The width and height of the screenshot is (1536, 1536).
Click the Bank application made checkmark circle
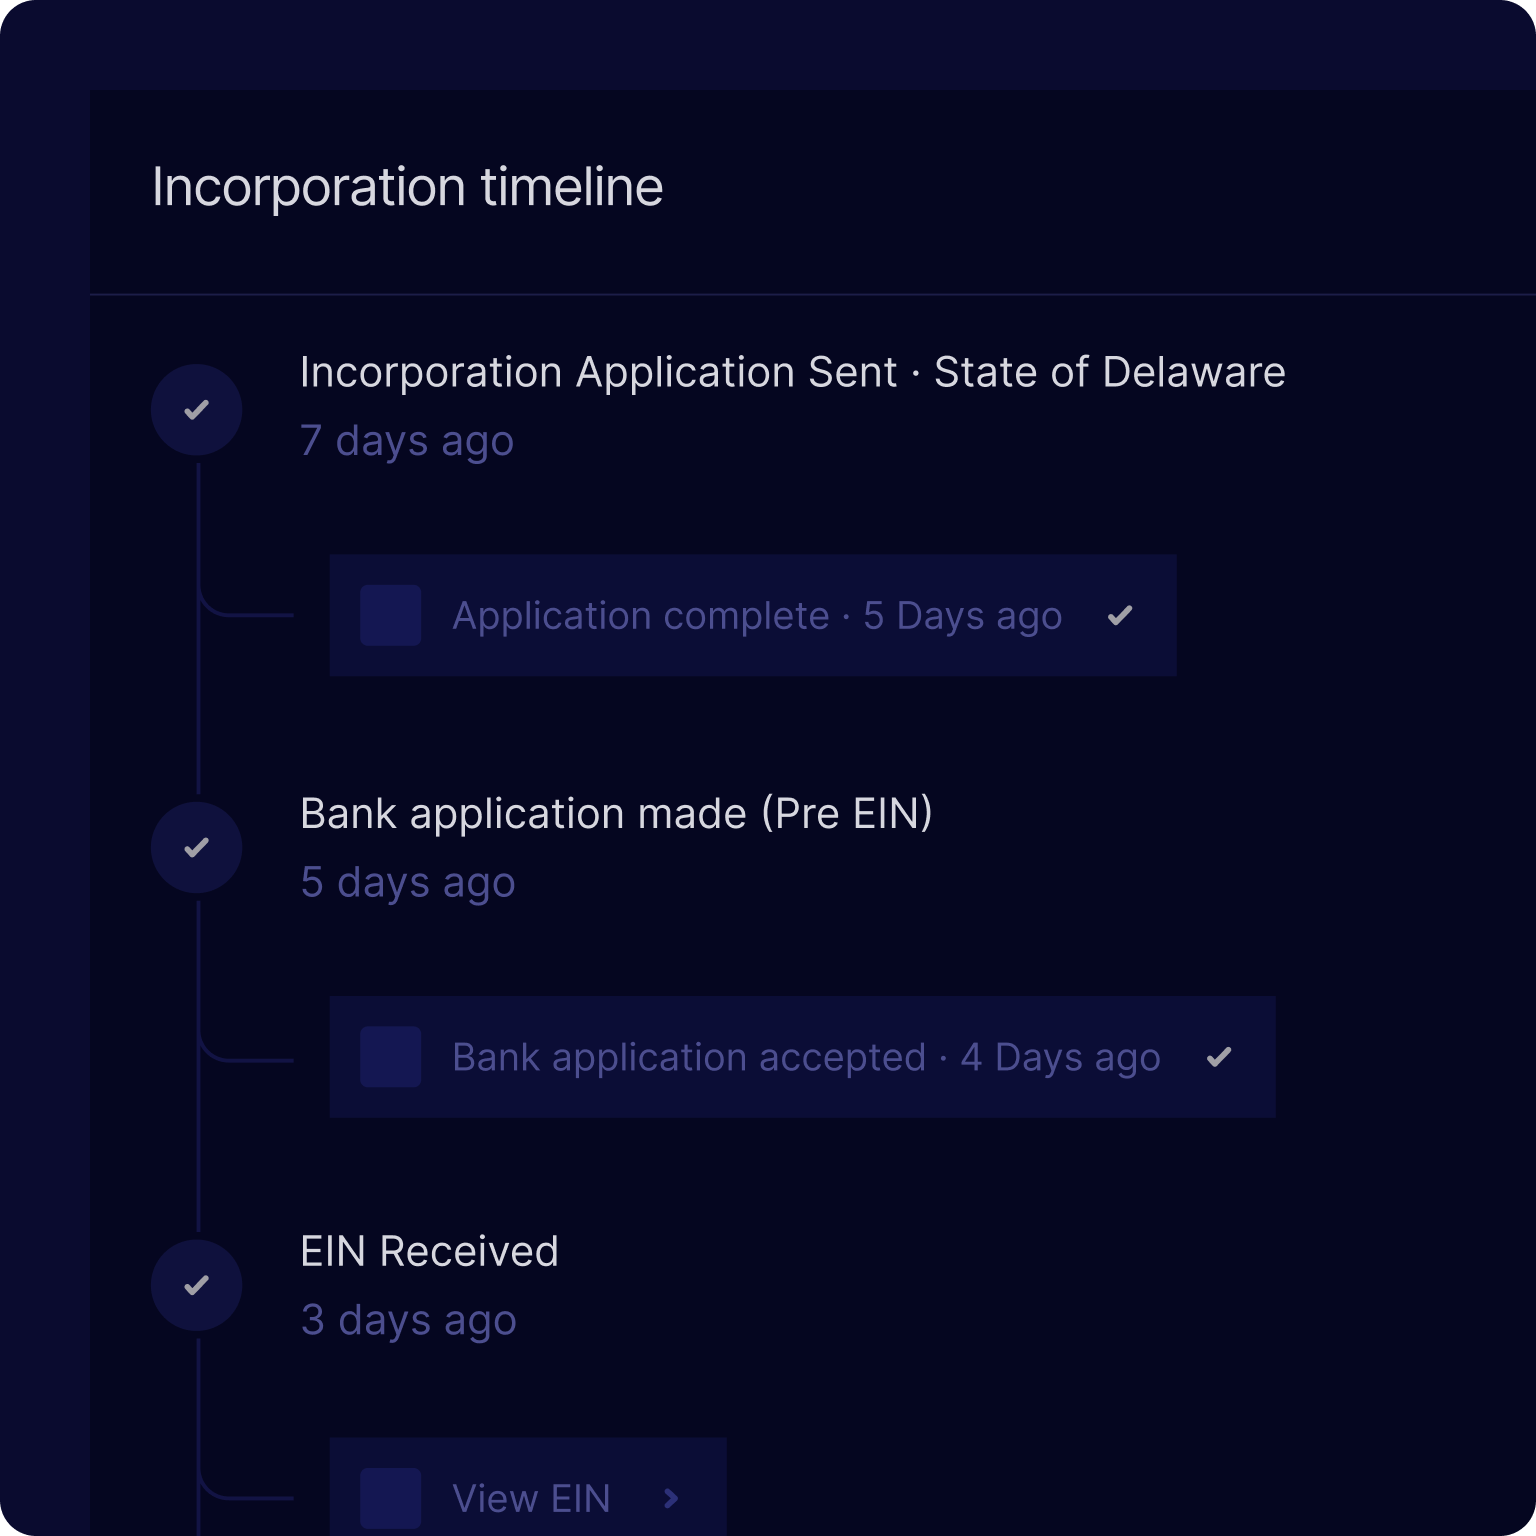(x=197, y=848)
